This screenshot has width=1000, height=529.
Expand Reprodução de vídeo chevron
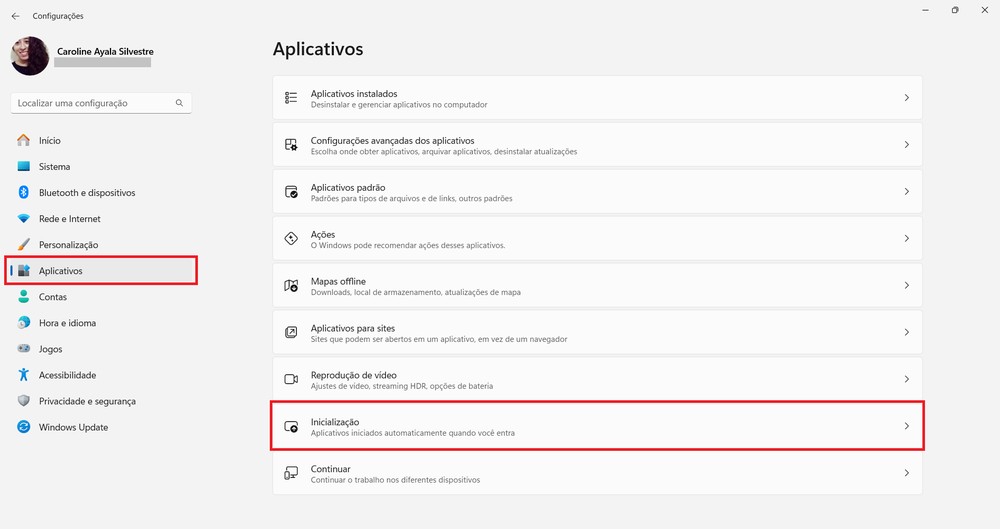coord(906,379)
